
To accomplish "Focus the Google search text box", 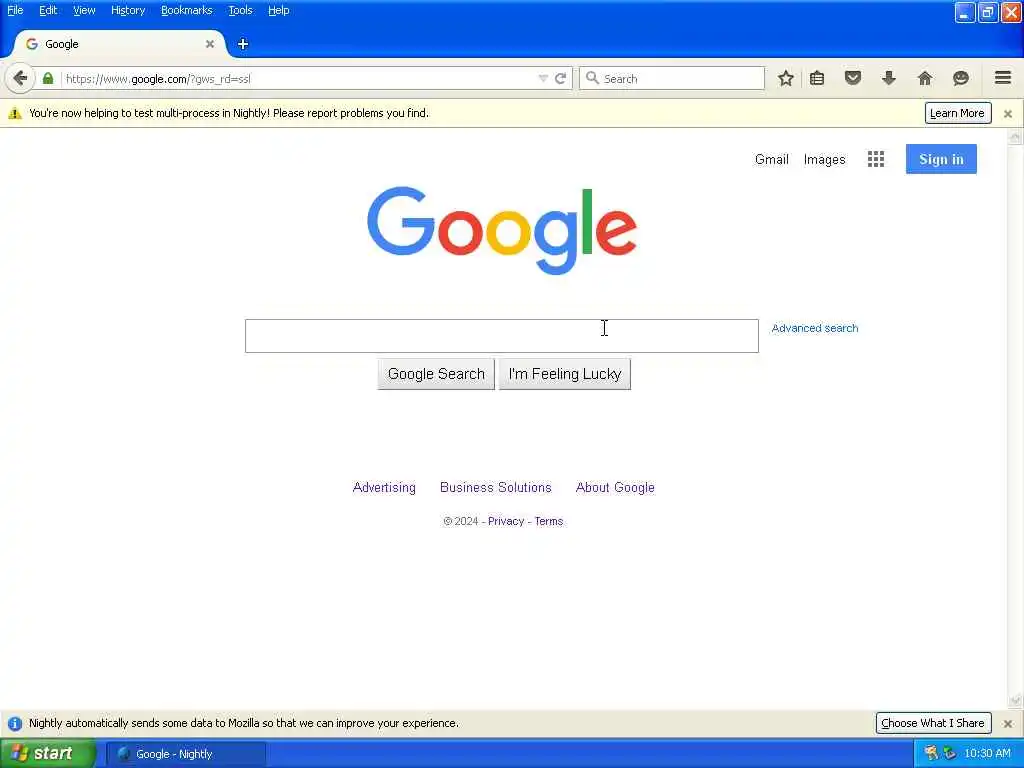I will coord(502,336).
